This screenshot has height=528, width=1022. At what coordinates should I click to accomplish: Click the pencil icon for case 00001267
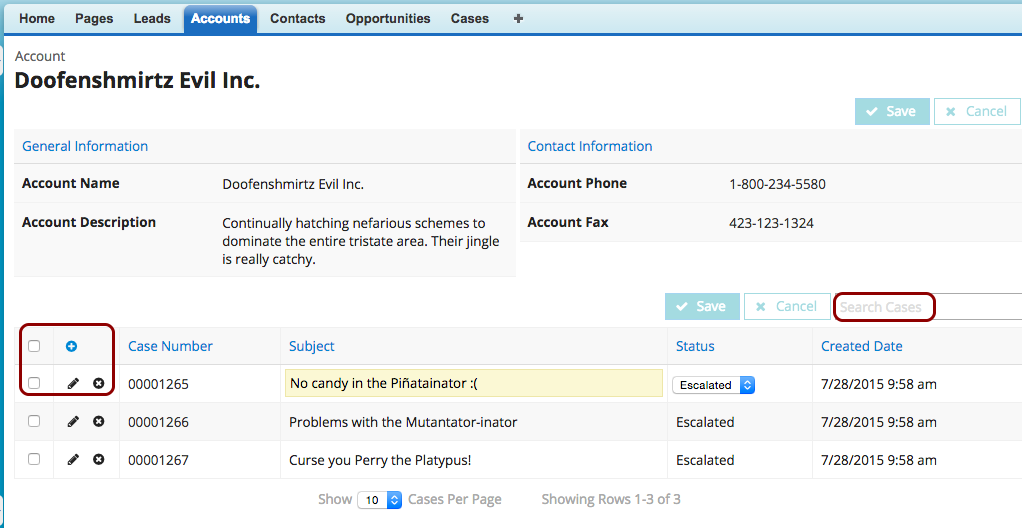[x=73, y=460]
